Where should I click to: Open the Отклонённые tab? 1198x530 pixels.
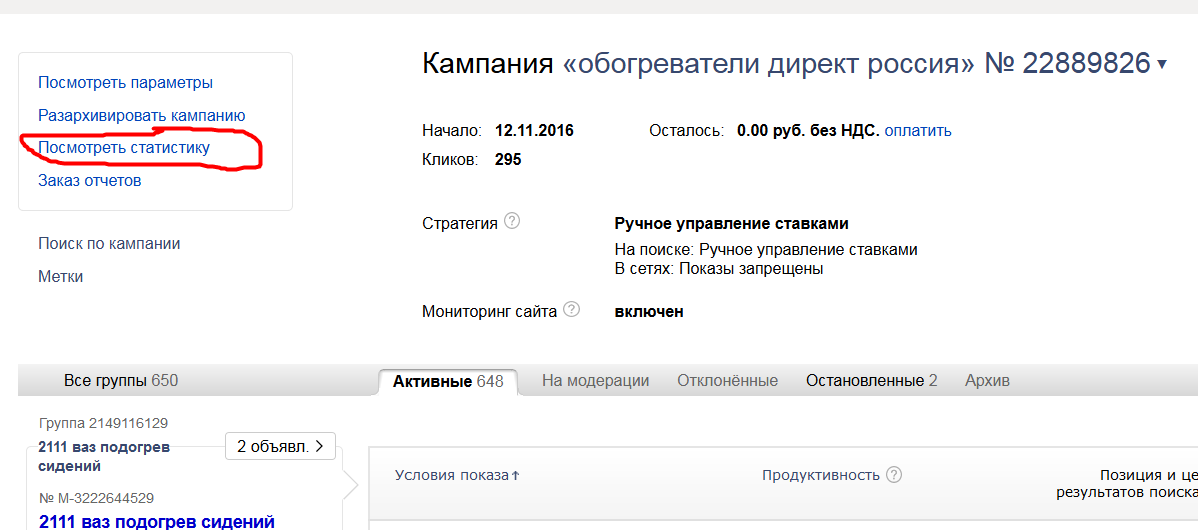point(727,380)
